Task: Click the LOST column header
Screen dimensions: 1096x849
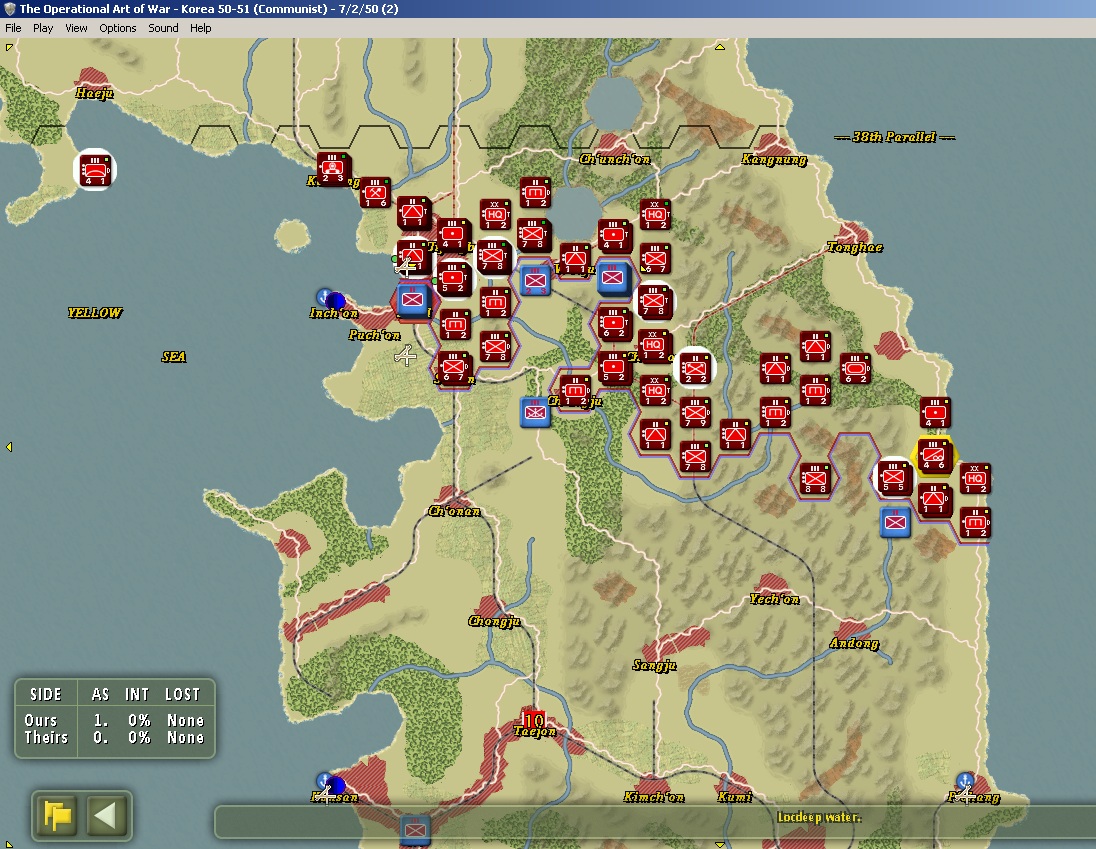Action: click(x=182, y=695)
